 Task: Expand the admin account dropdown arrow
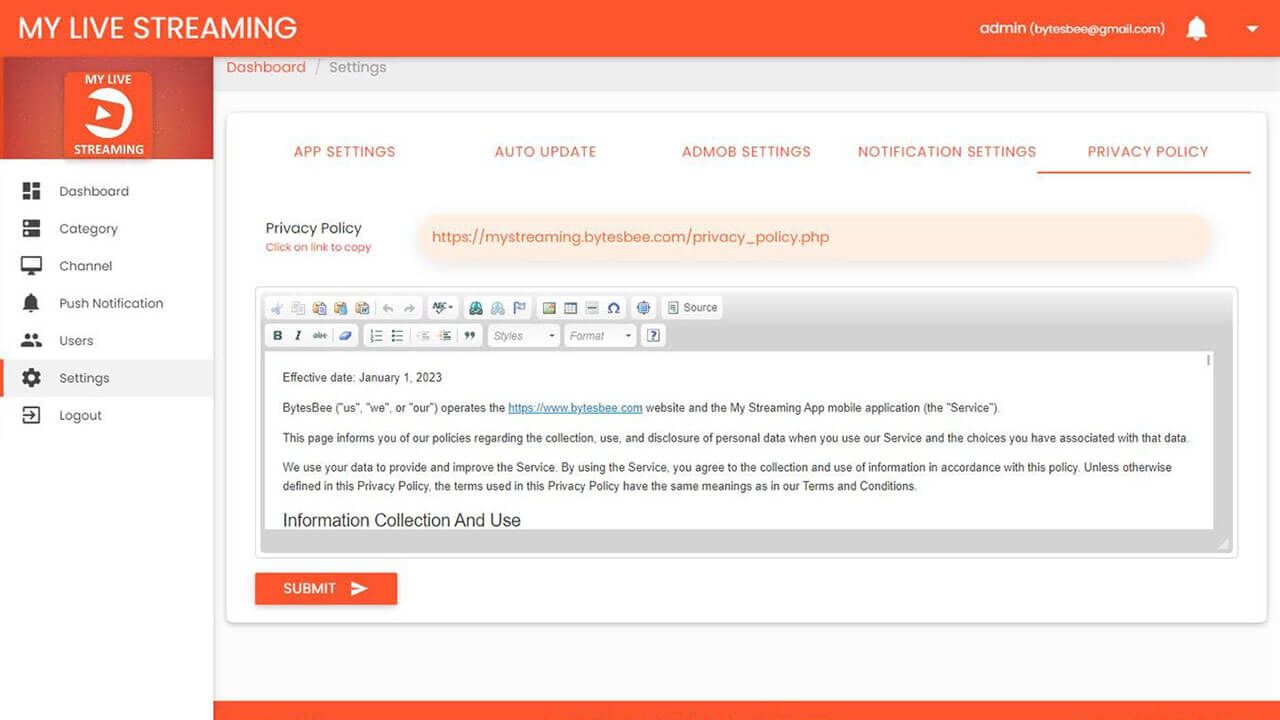tap(1252, 29)
